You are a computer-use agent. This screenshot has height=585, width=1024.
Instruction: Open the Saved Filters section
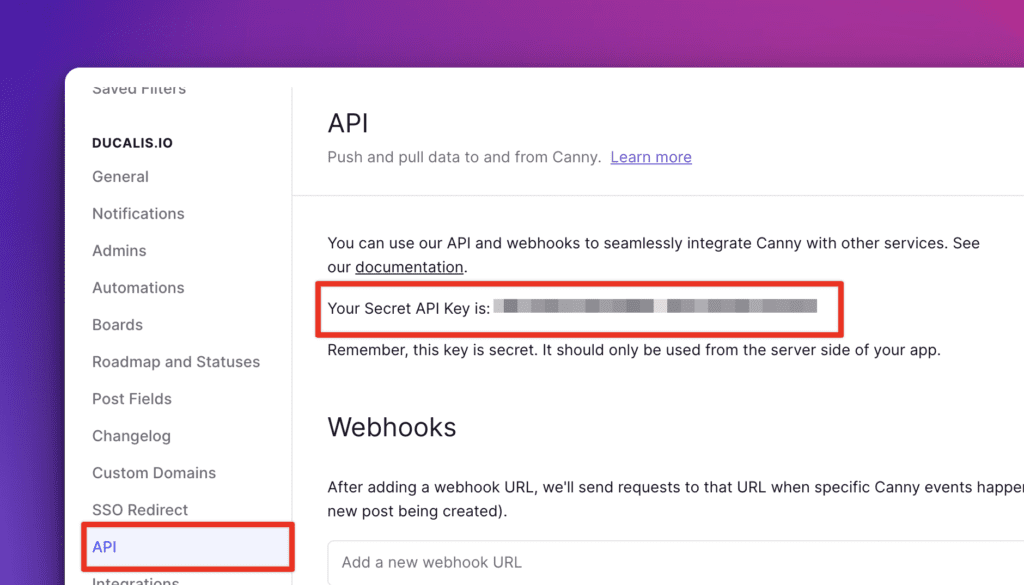(137, 88)
